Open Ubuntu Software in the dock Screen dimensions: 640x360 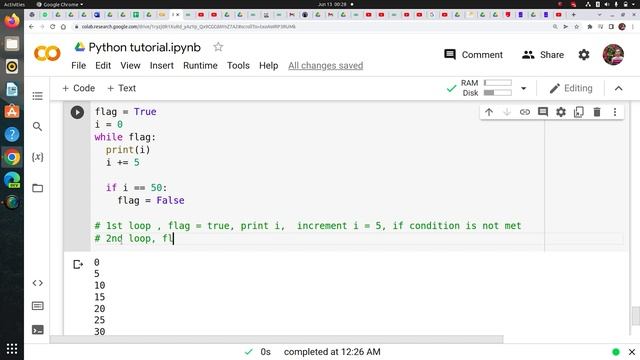12,111
